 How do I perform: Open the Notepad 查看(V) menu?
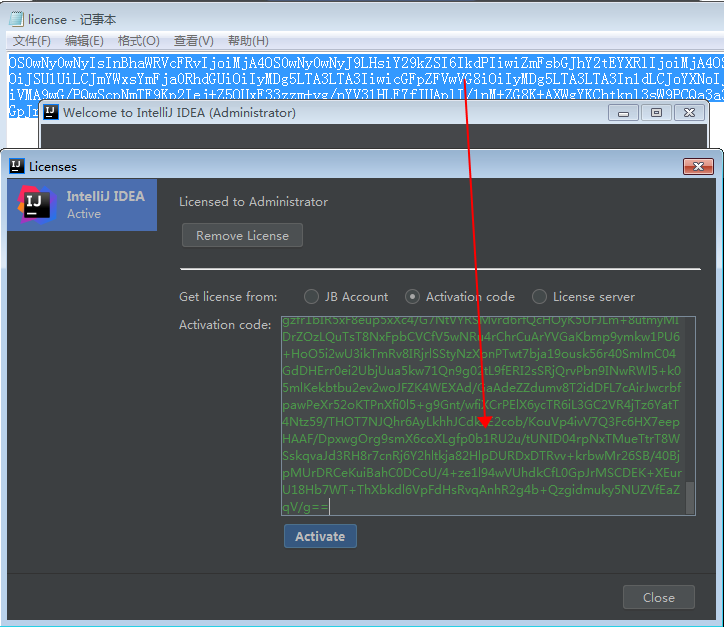(193, 41)
